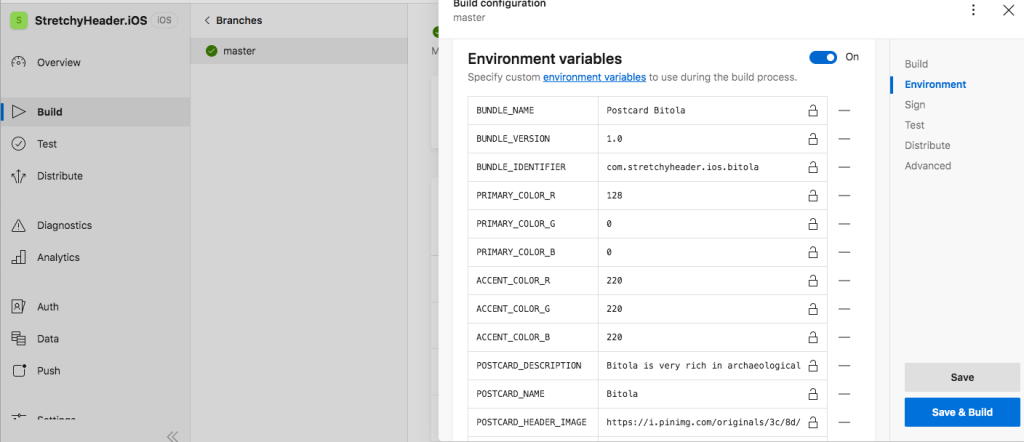
Task: Toggle lock on POSTCARD_NAME value
Action: point(812,394)
